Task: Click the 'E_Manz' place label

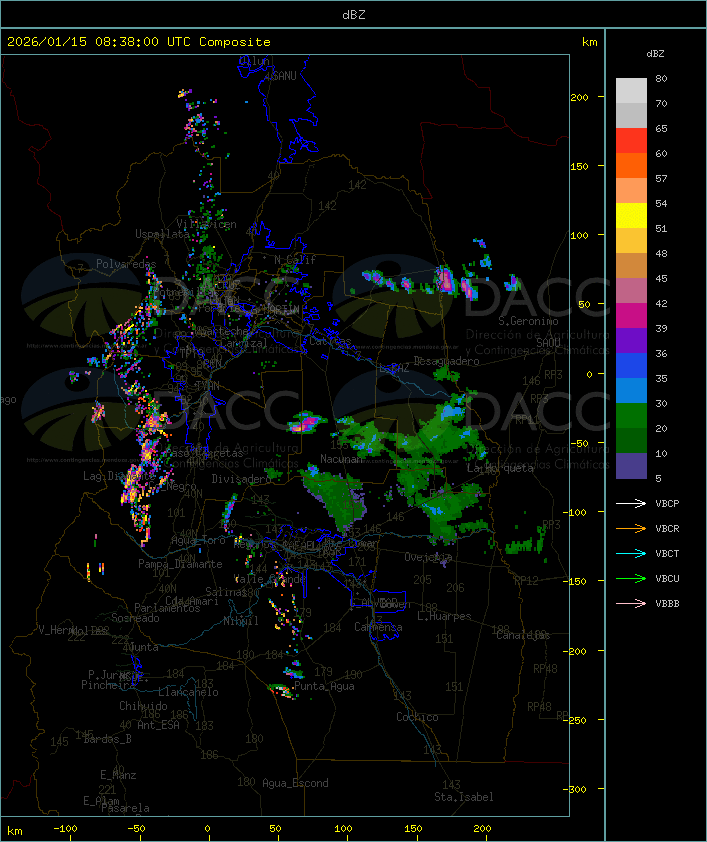Action: tap(118, 775)
